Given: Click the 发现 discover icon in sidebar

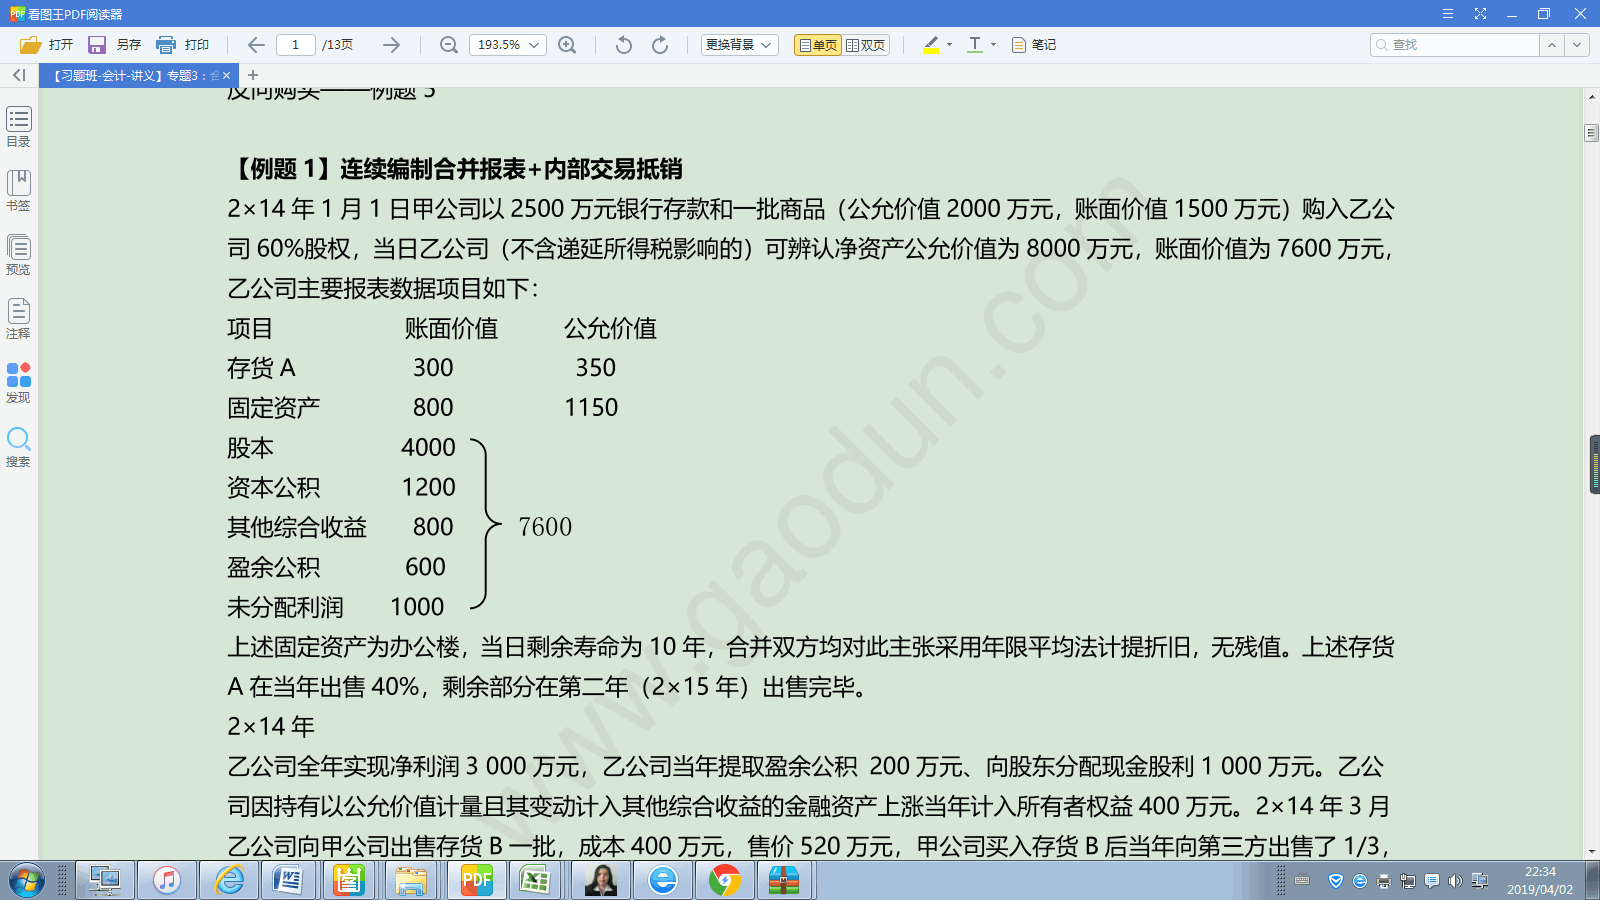Looking at the screenshot, I should [x=18, y=382].
